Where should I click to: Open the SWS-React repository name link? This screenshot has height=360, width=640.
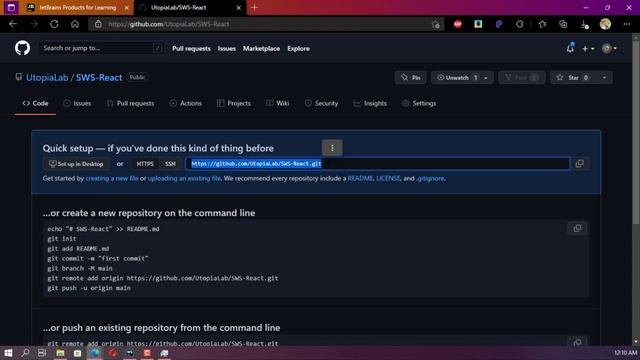99,78
